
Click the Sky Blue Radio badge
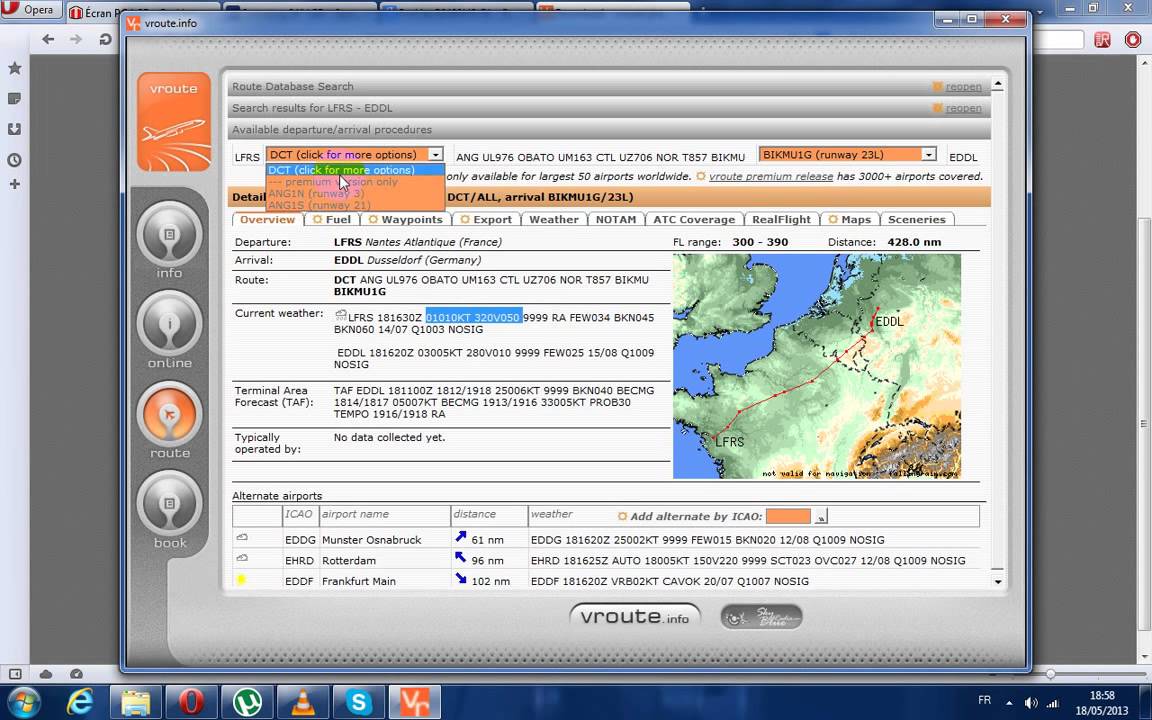pos(761,617)
